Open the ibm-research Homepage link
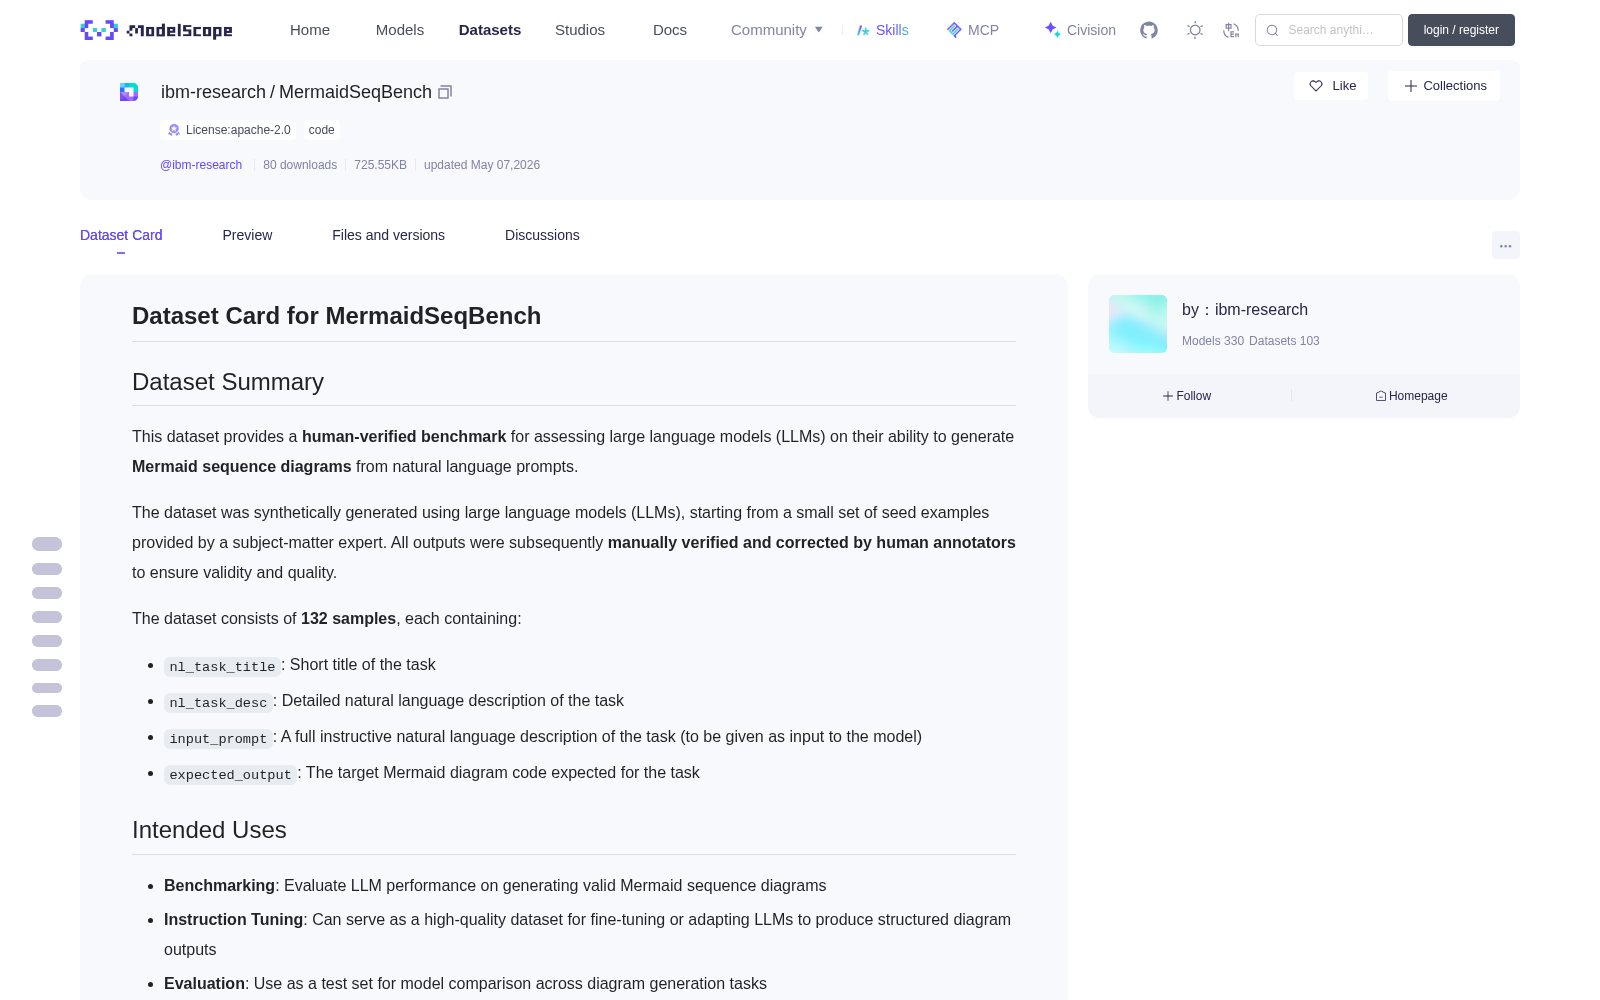Screen dimensions: 1600x1000 1411,396
